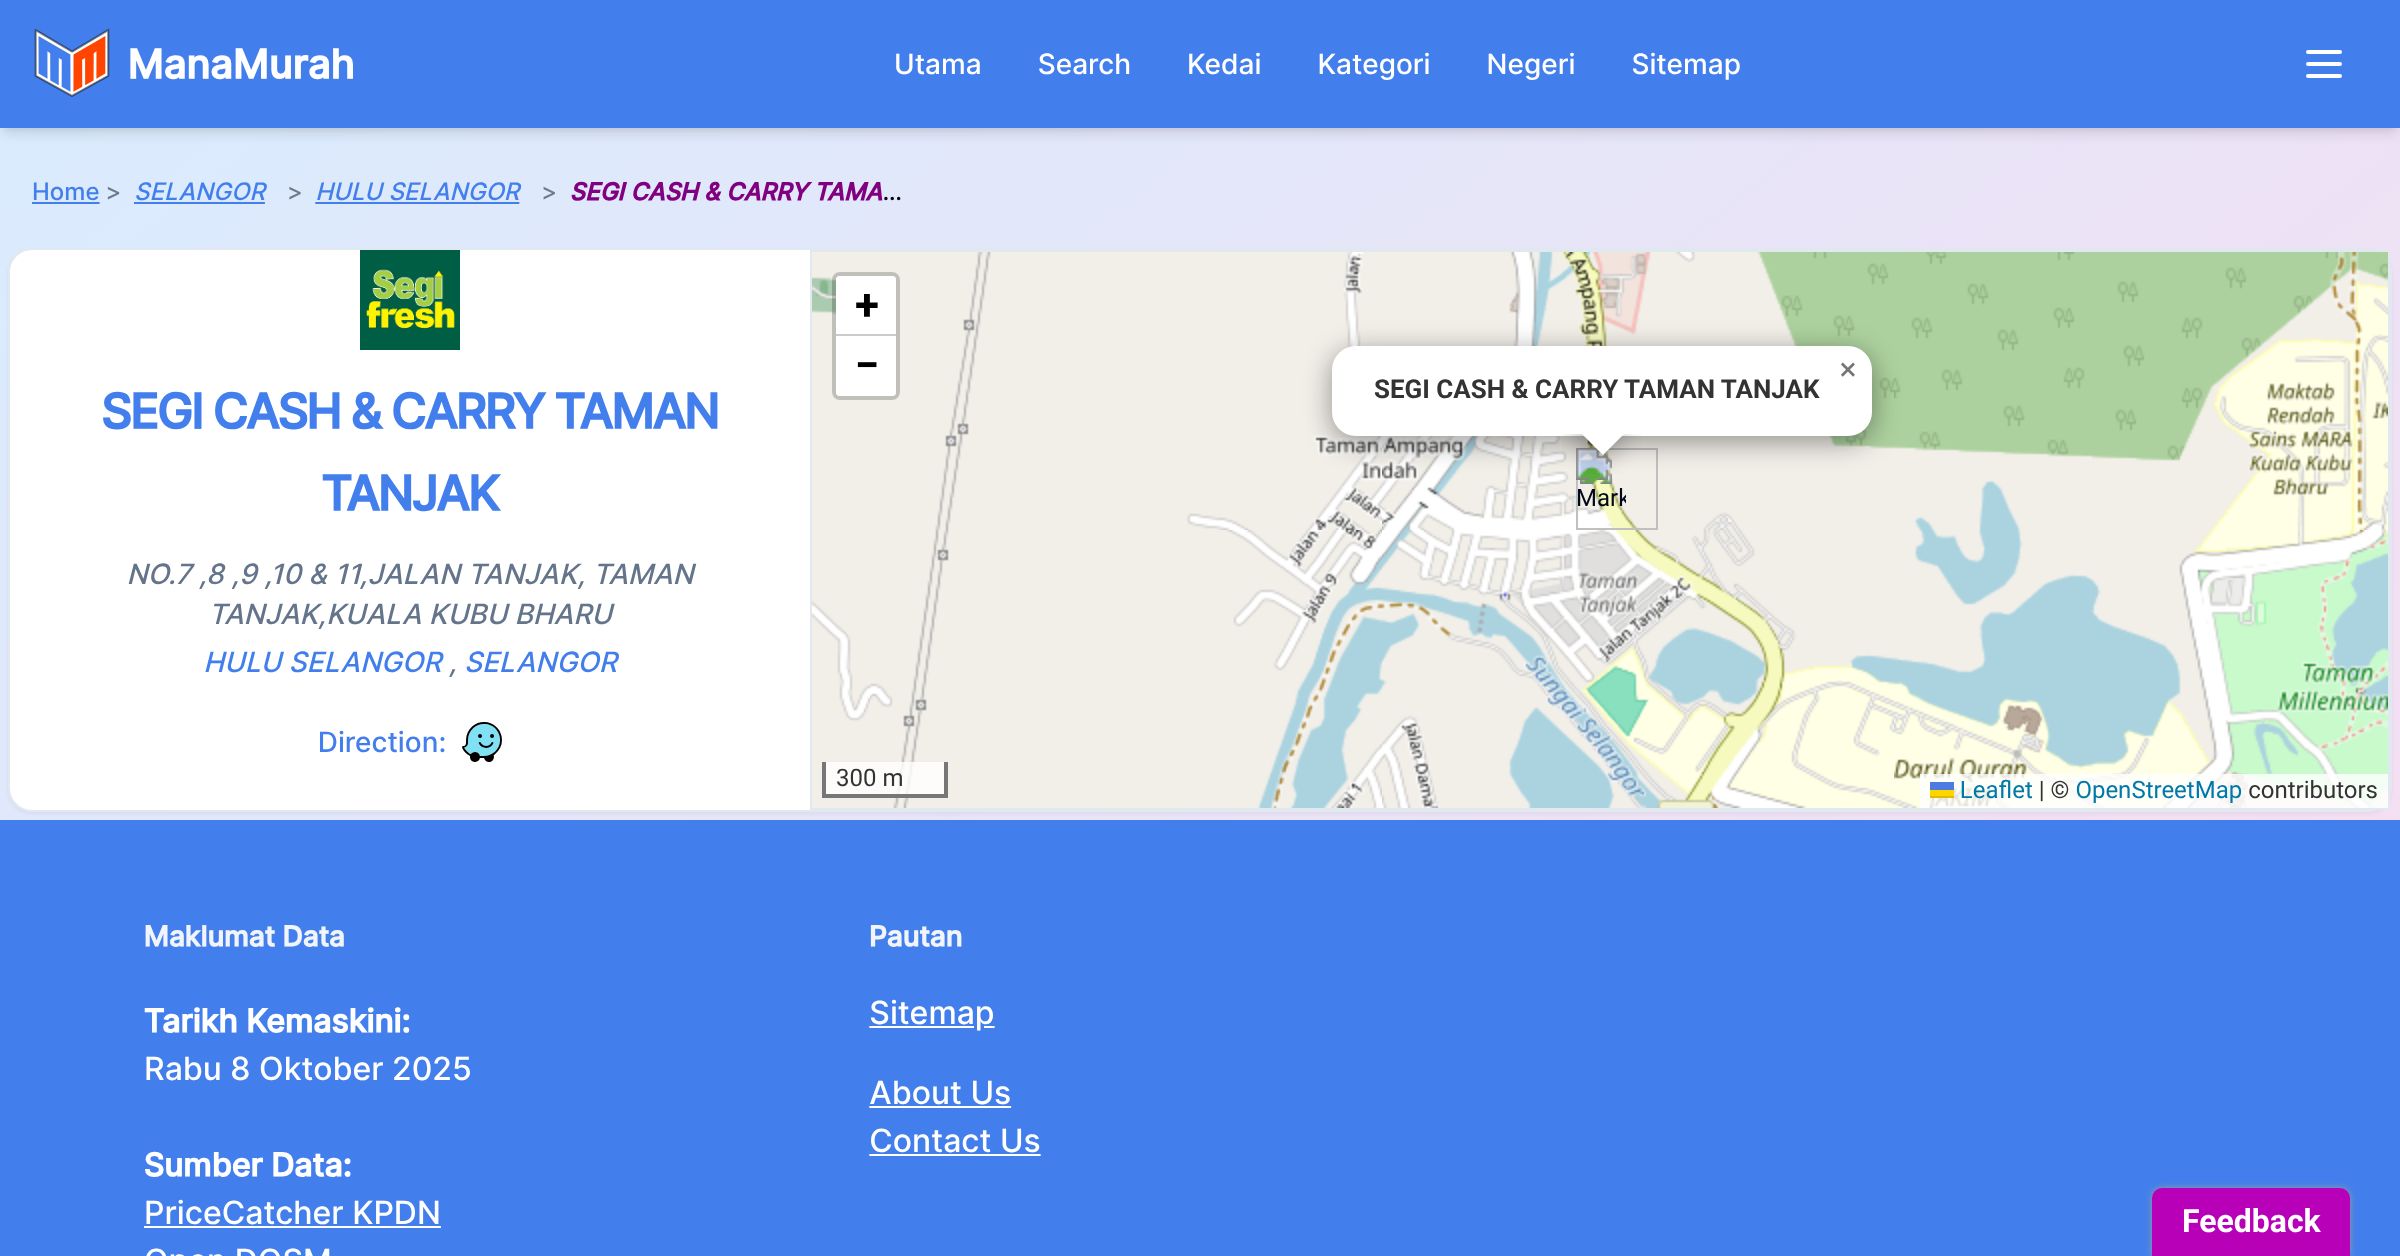
Task: Open PriceCatcher KPDN link
Action: [292, 1212]
